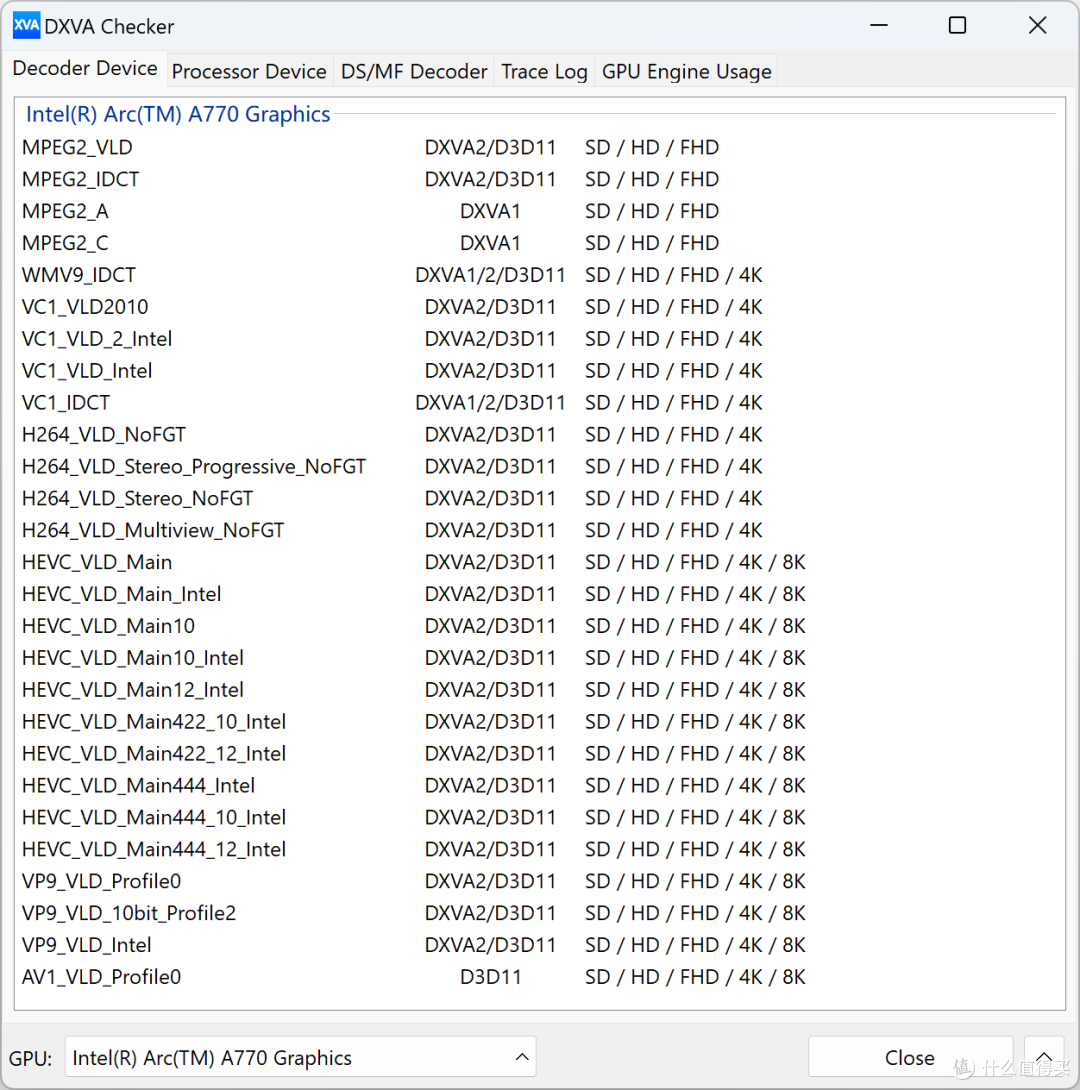Click the DXVA1/2/D3D11 value in the WMV9_IDCT row
Screen dimensions: 1080x1090
point(491,275)
